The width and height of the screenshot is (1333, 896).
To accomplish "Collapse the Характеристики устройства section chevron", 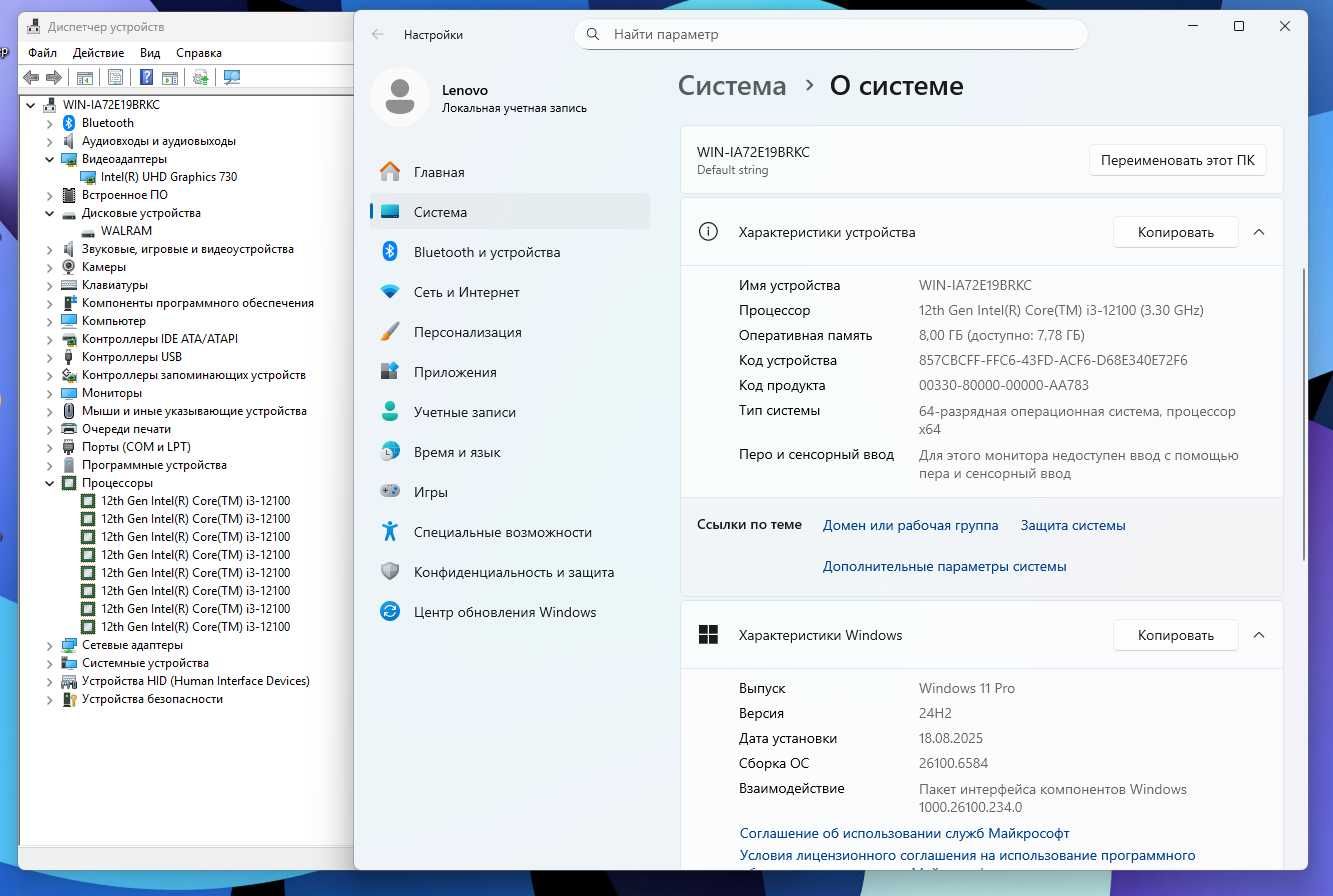I will (x=1259, y=232).
